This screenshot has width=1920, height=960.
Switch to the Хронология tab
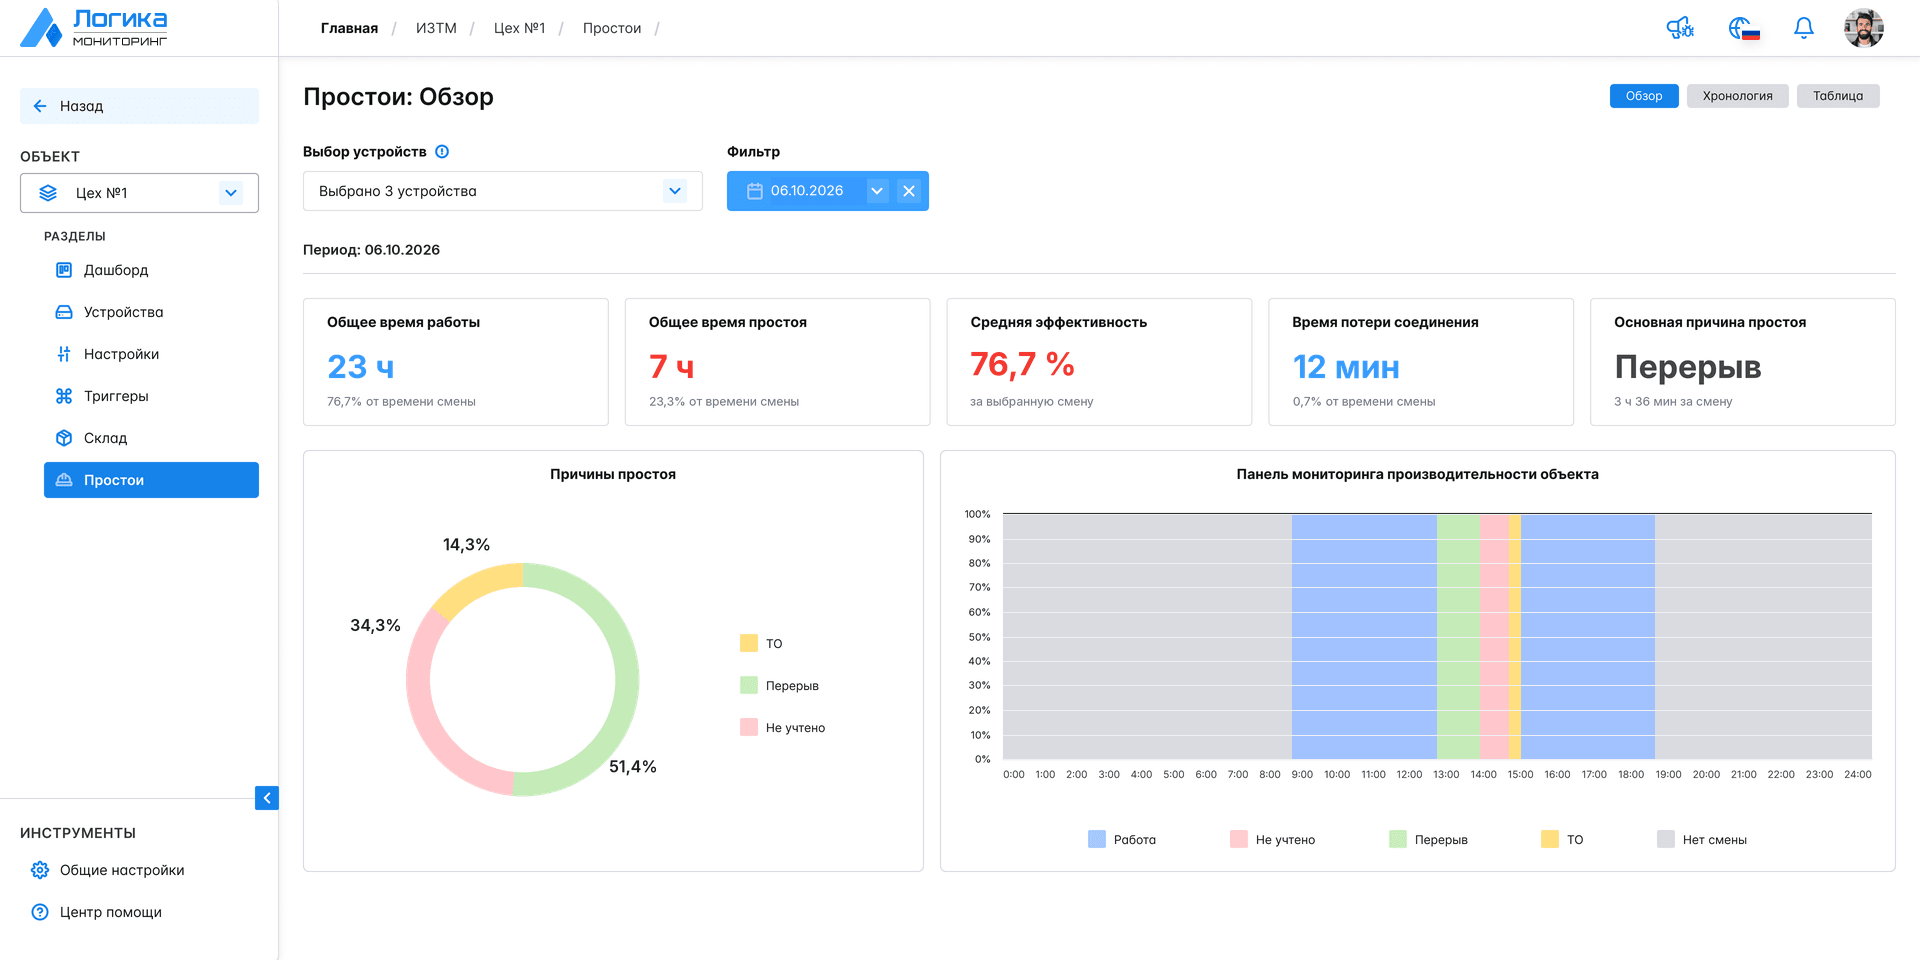tap(1737, 96)
